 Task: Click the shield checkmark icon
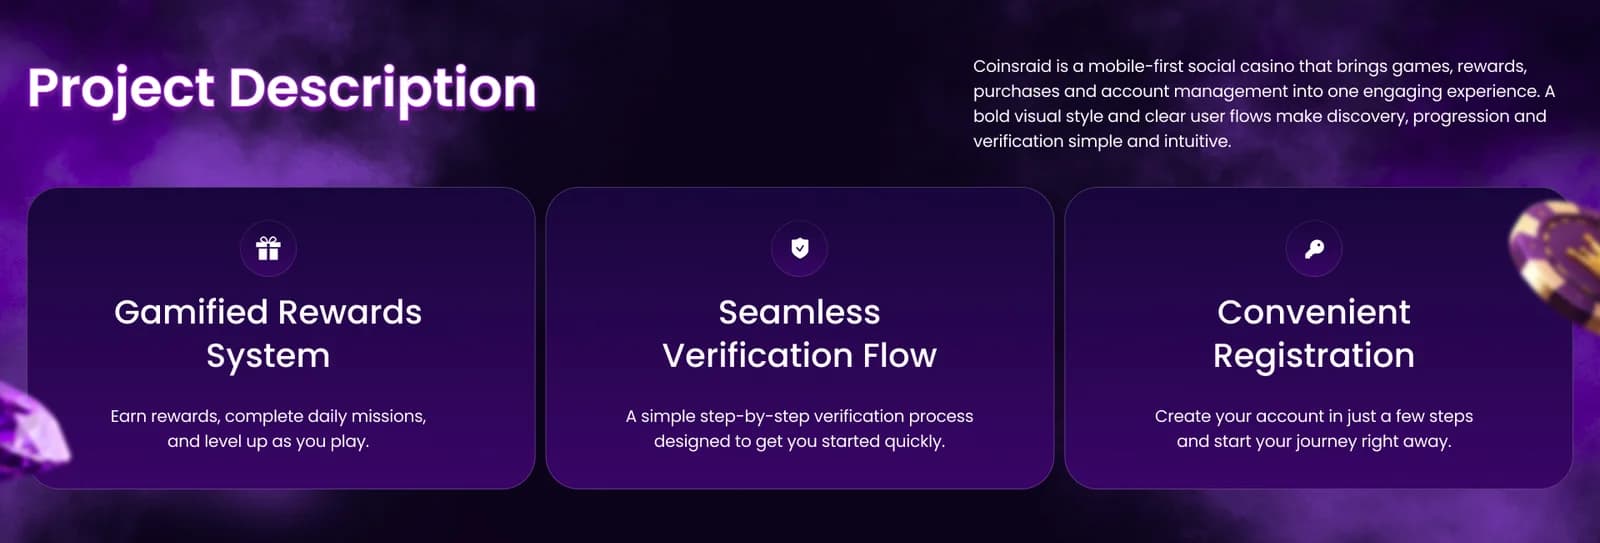pyautogui.click(x=799, y=248)
